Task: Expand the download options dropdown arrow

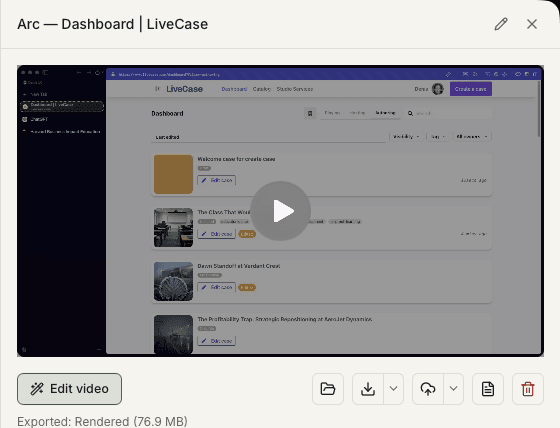Action: [394, 389]
